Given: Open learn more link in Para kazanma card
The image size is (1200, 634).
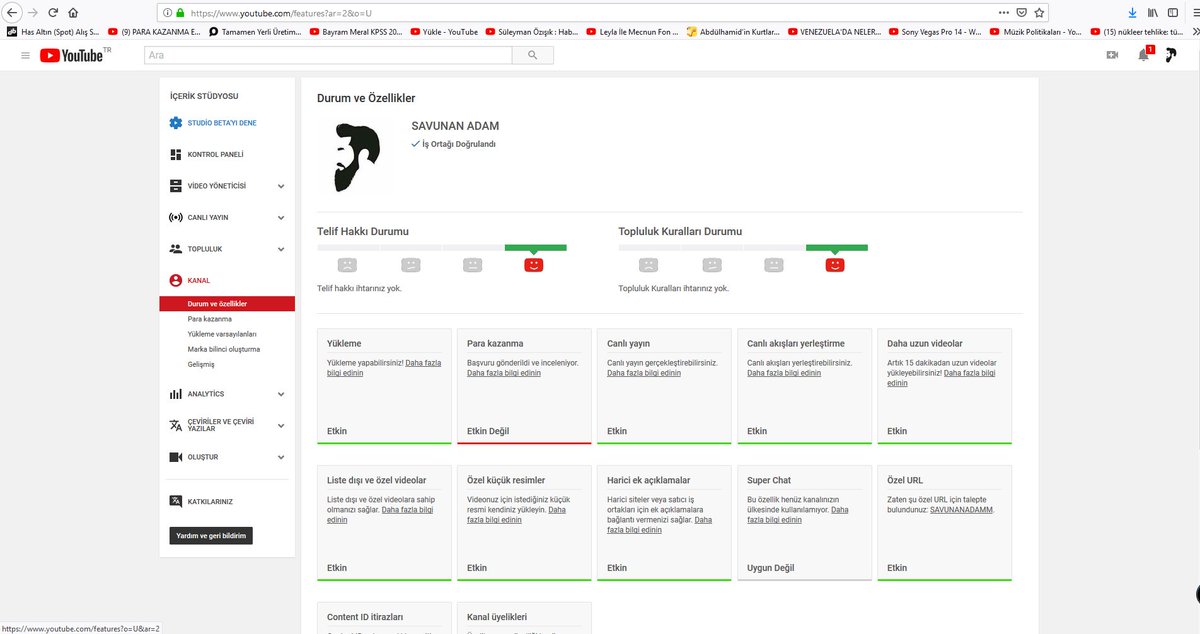Looking at the screenshot, I should (x=504, y=373).
